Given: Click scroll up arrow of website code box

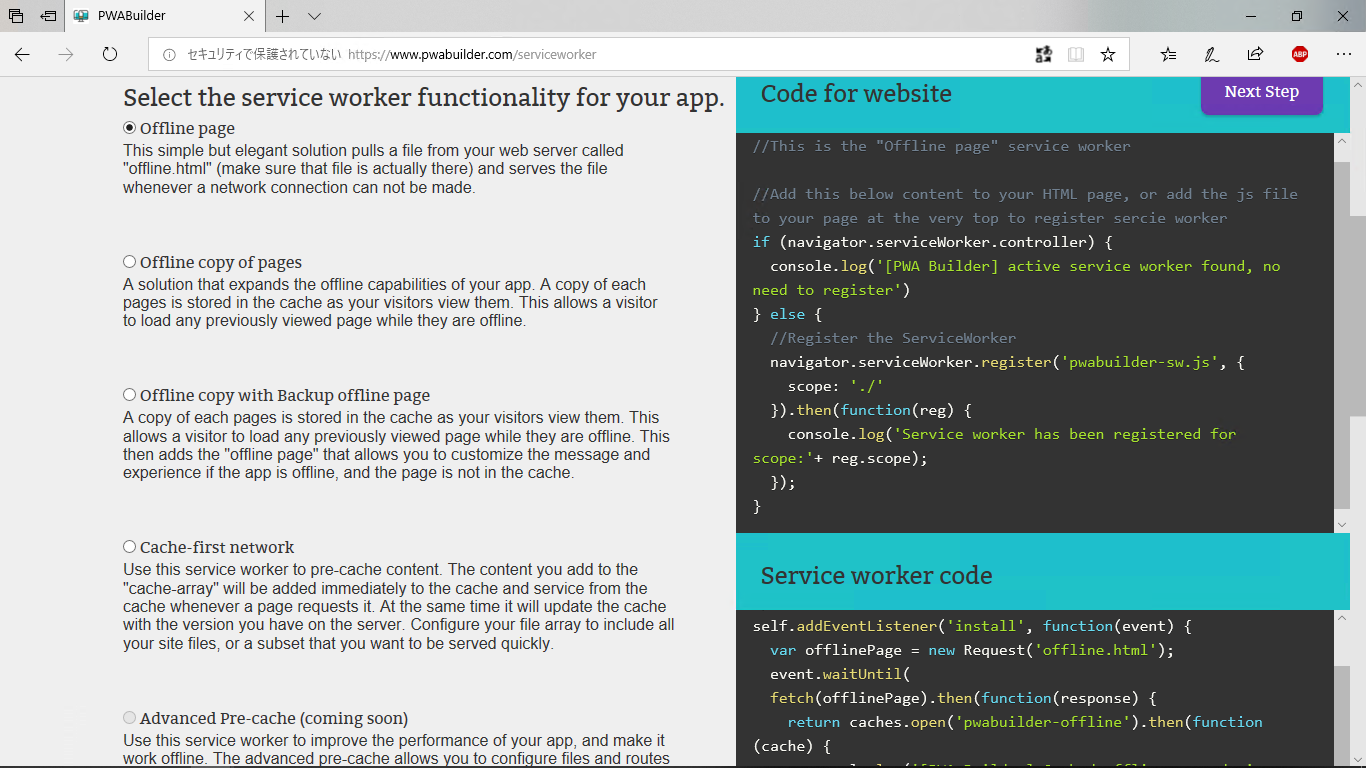Looking at the screenshot, I should [1342, 141].
